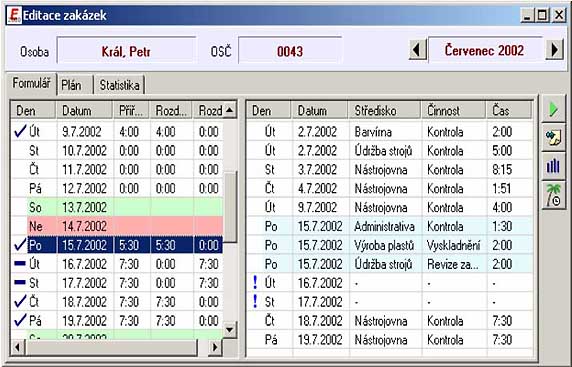Click 16.7.2002 date in left list
This screenshot has width=572, height=367.
click(84, 264)
